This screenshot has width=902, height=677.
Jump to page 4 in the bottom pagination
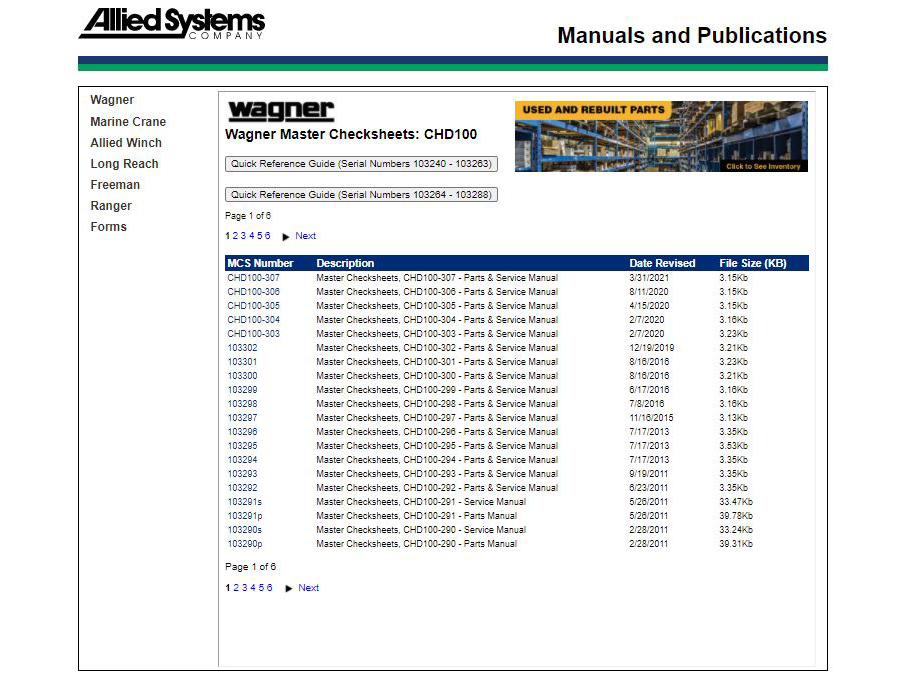coord(253,588)
